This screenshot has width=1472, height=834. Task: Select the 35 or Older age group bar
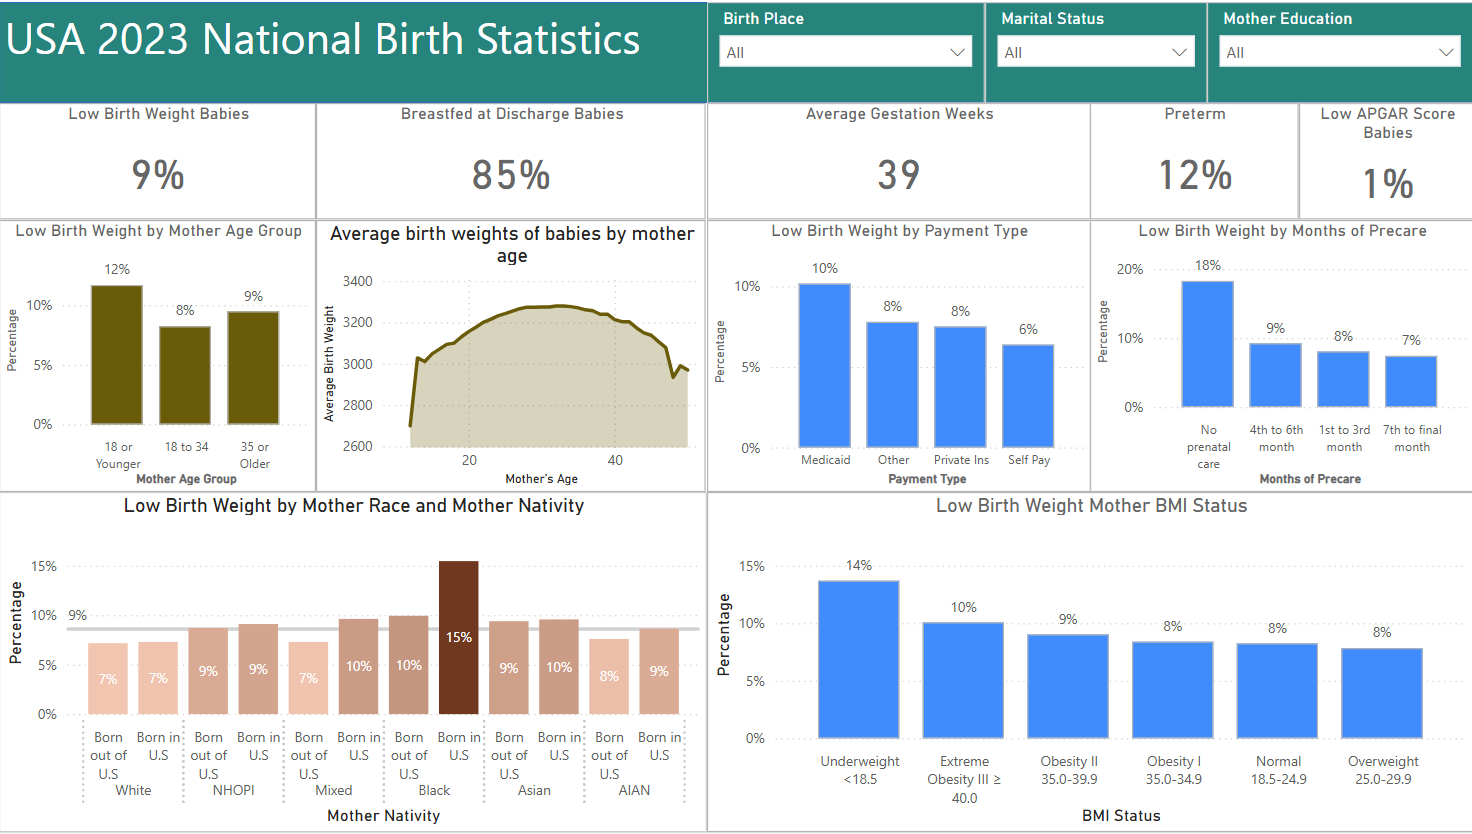(x=253, y=368)
